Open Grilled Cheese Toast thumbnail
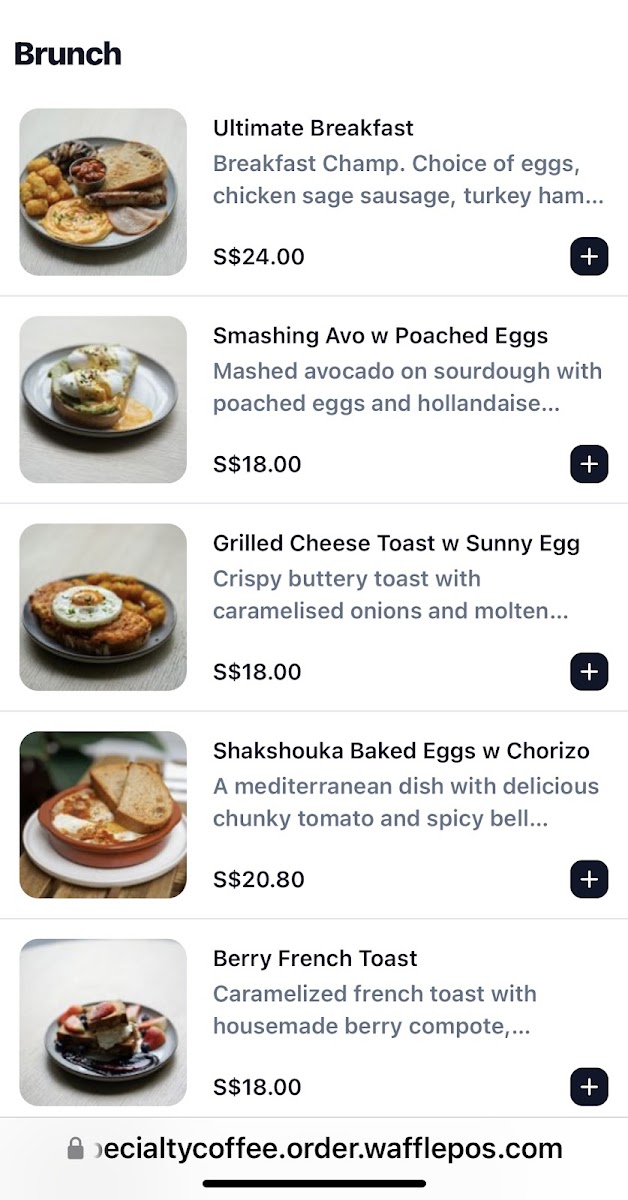628x1200 pixels. [x=103, y=607]
